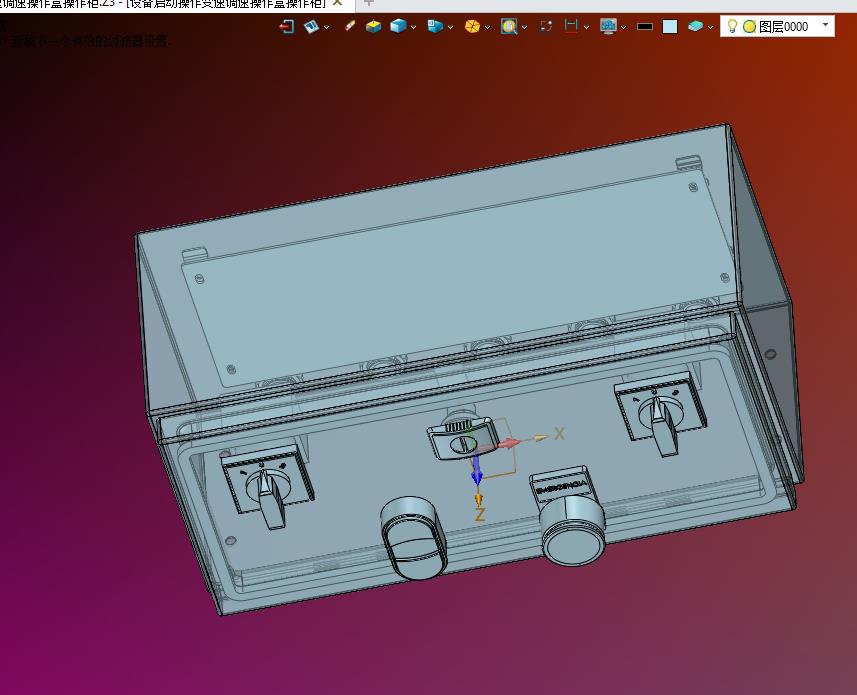Click the blue view orientation box icon

pyautogui.click(x=435, y=26)
